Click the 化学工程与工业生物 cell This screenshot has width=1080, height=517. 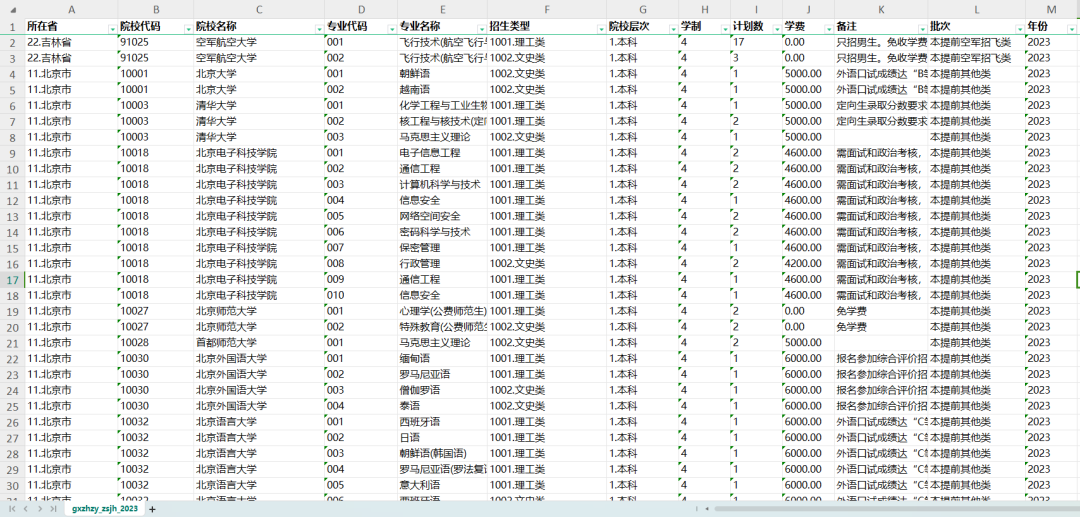tap(442, 105)
